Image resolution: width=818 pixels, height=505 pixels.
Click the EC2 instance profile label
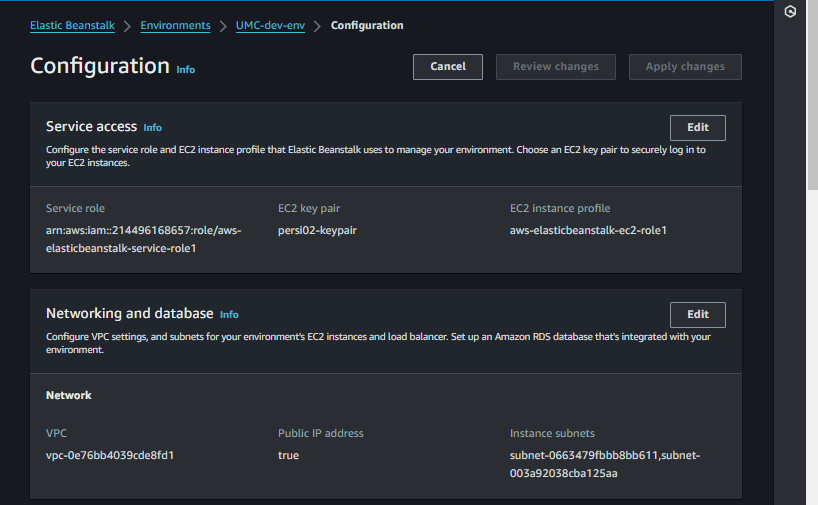[x=560, y=208]
